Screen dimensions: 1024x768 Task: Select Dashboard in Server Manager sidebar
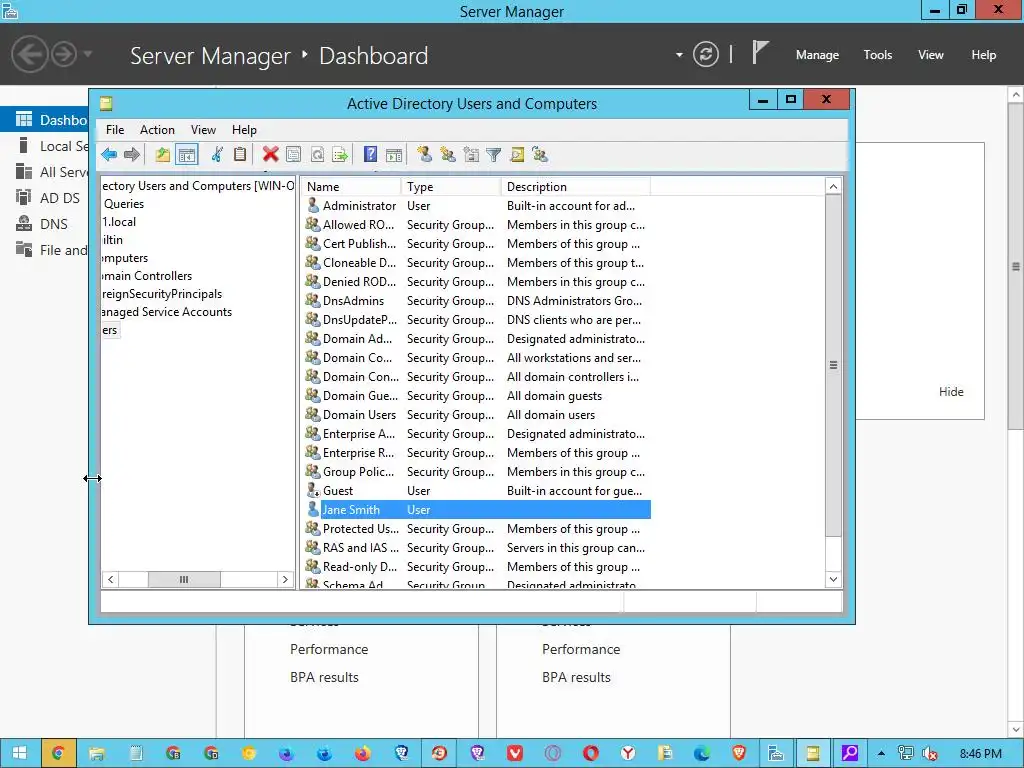[x=44, y=120]
